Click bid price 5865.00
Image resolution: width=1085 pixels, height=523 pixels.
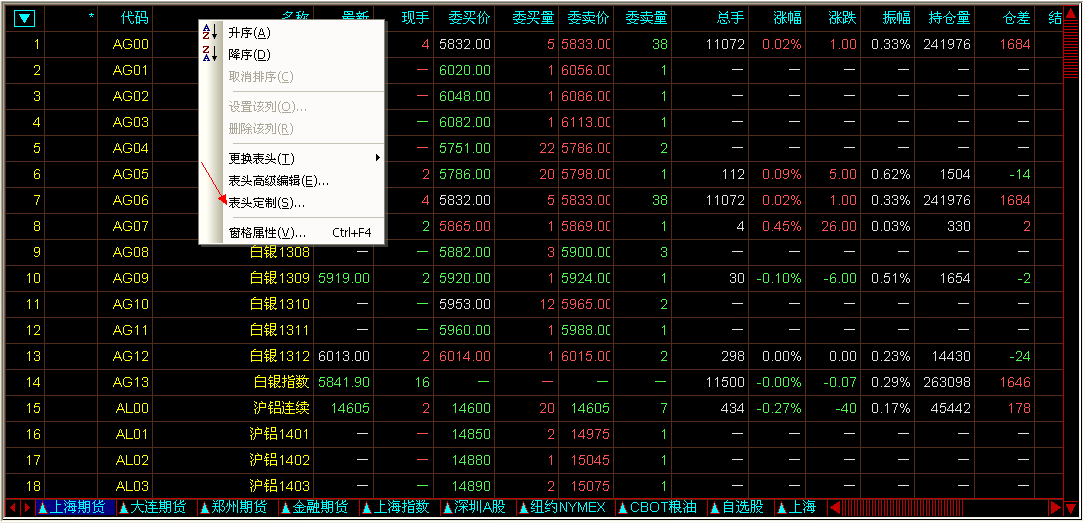(x=465, y=226)
